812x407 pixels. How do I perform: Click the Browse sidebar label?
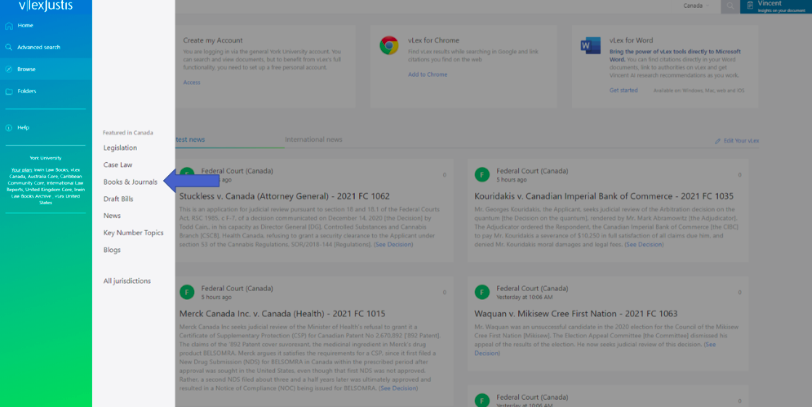[x=26, y=69]
